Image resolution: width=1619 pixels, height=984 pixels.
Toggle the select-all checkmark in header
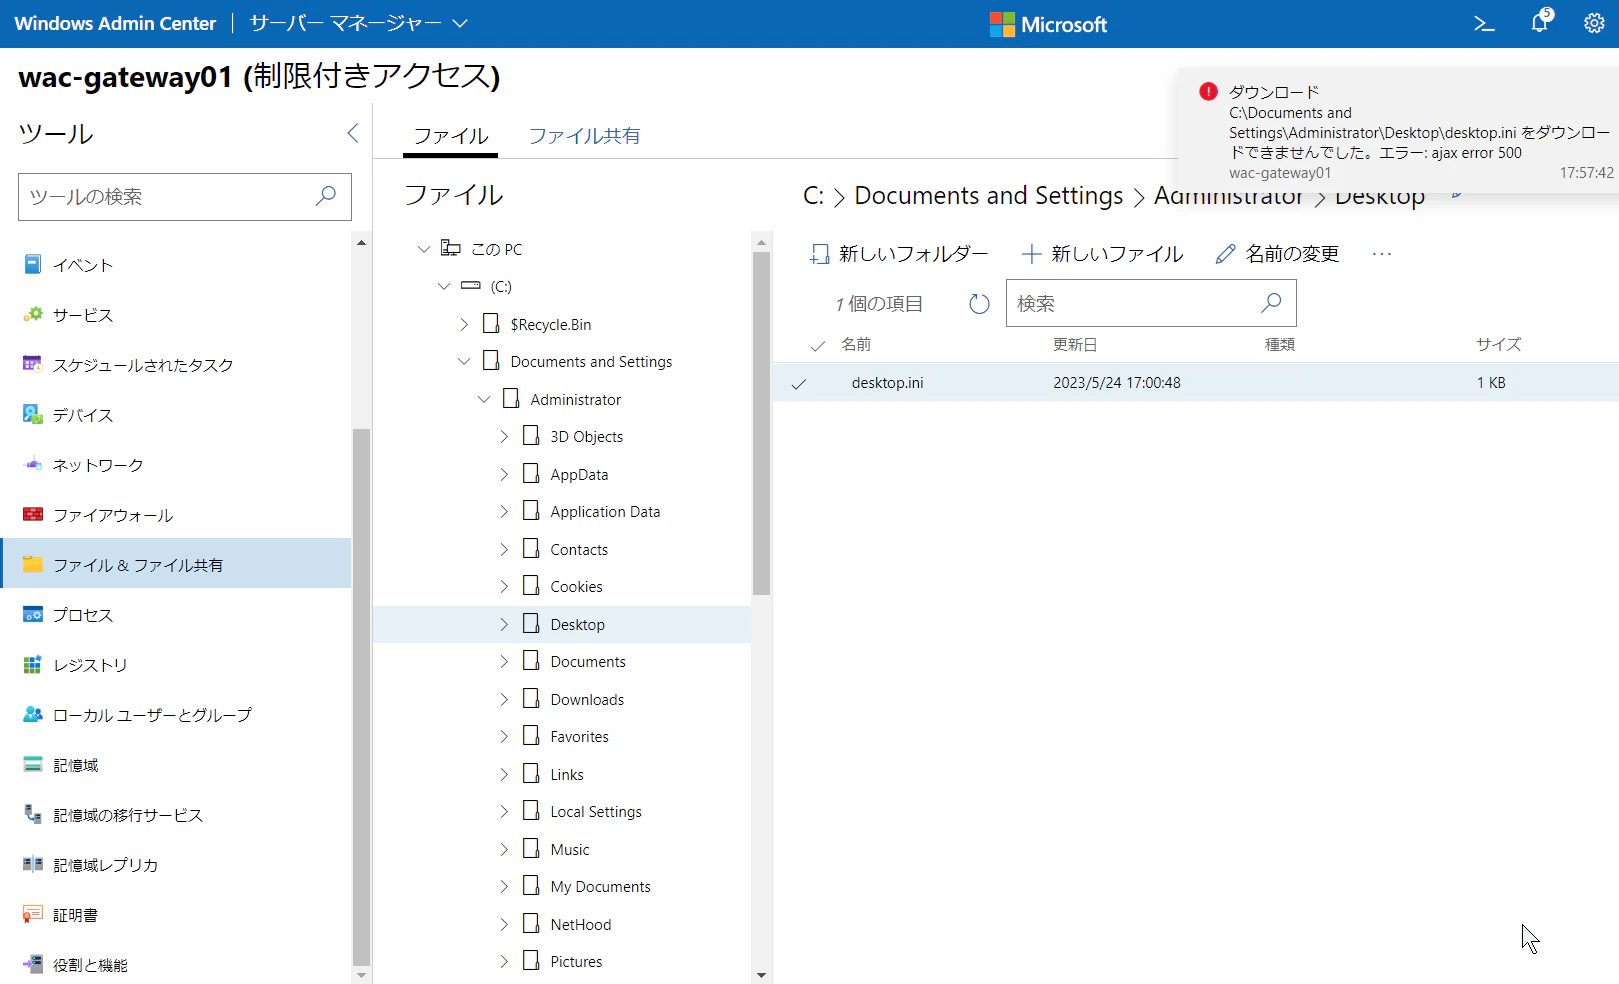click(x=818, y=345)
